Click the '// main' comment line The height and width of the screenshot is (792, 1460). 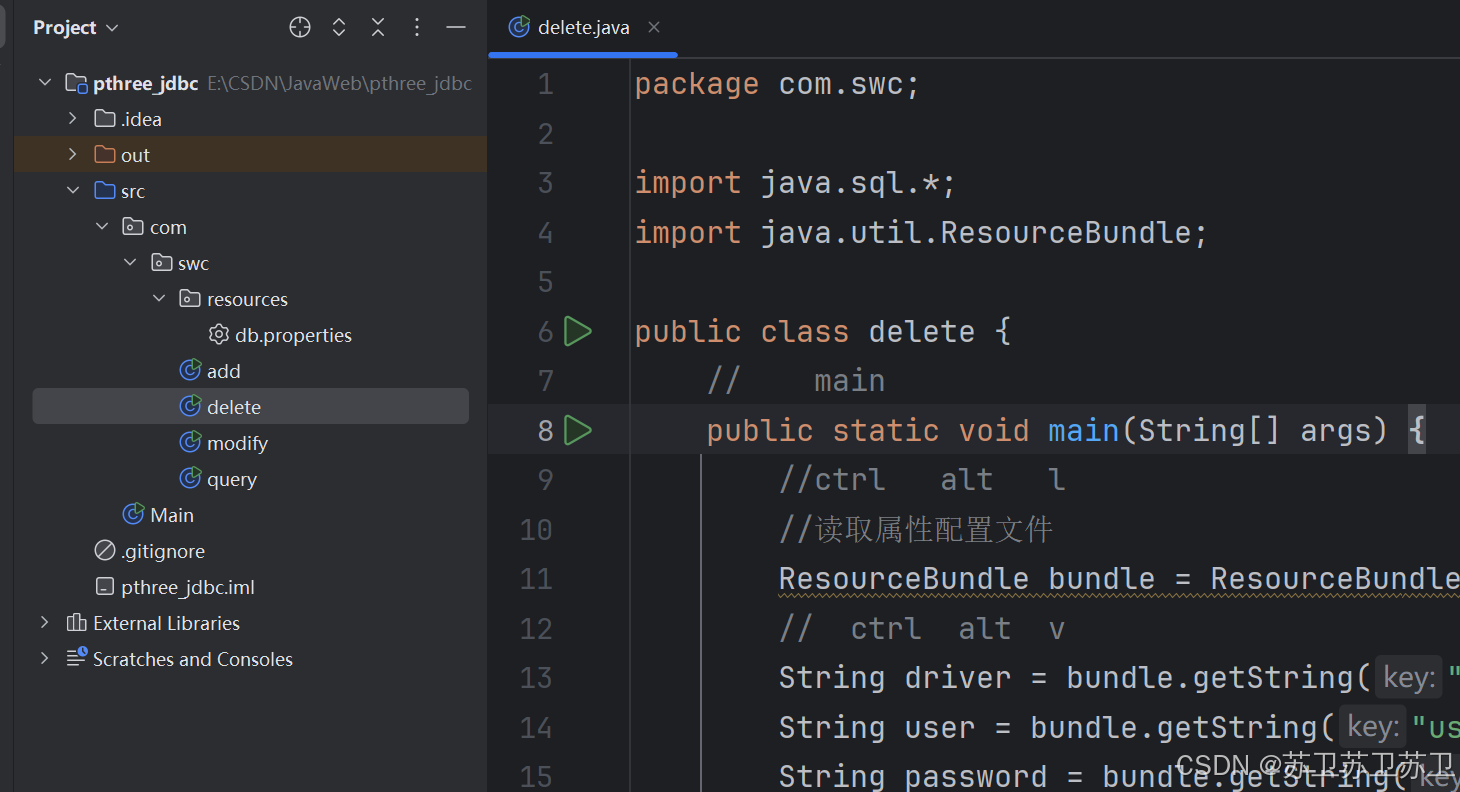pyautogui.click(x=796, y=381)
